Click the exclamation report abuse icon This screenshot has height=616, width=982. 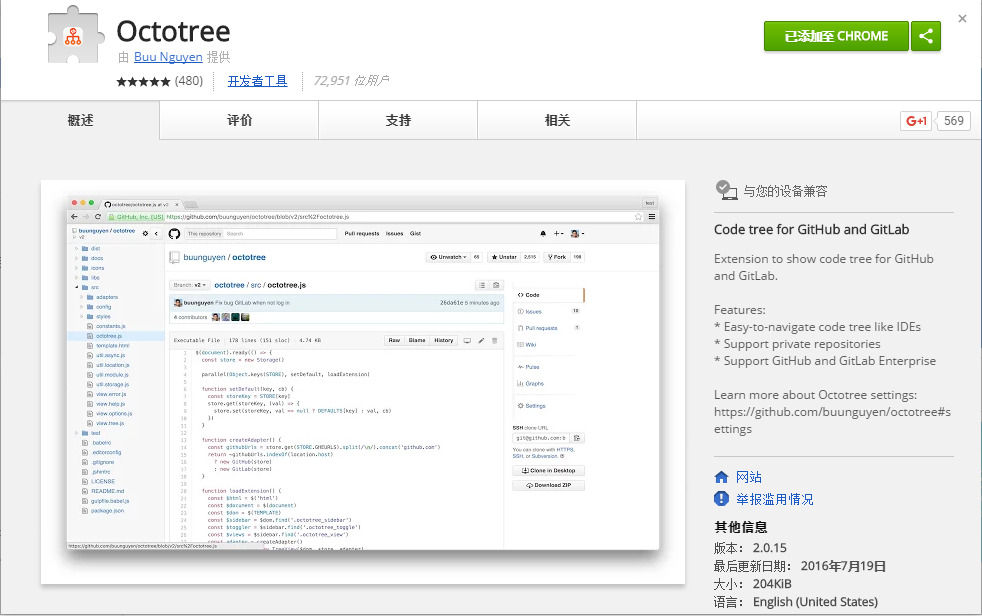tap(721, 498)
